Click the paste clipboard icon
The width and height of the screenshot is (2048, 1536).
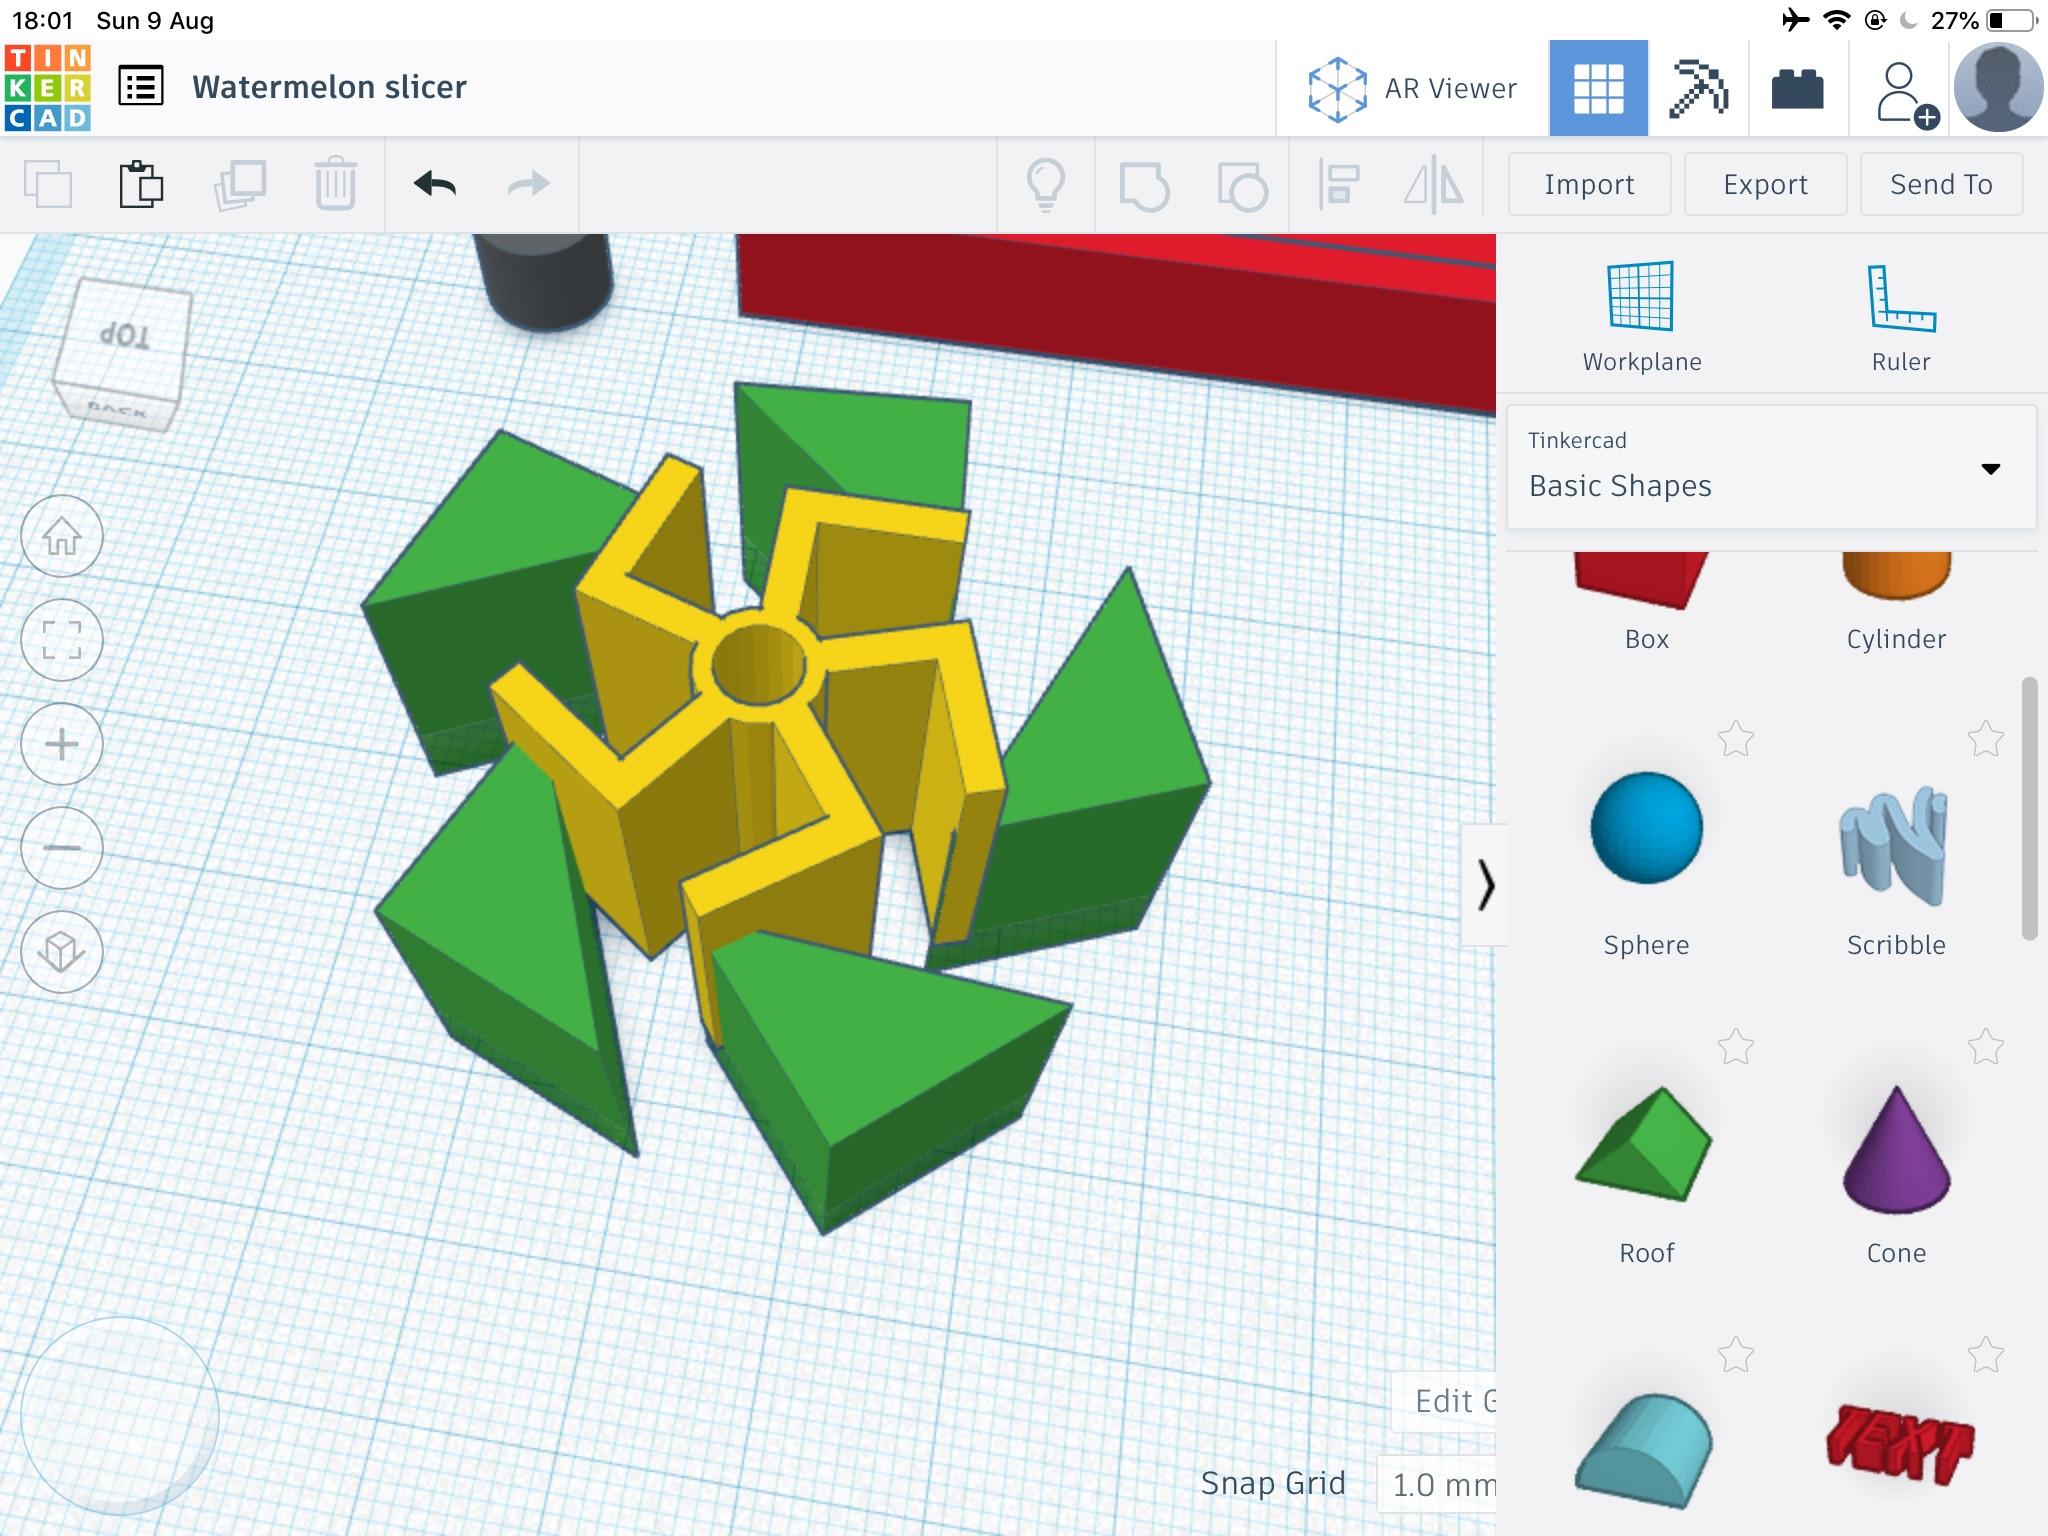(x=141, y=184)
